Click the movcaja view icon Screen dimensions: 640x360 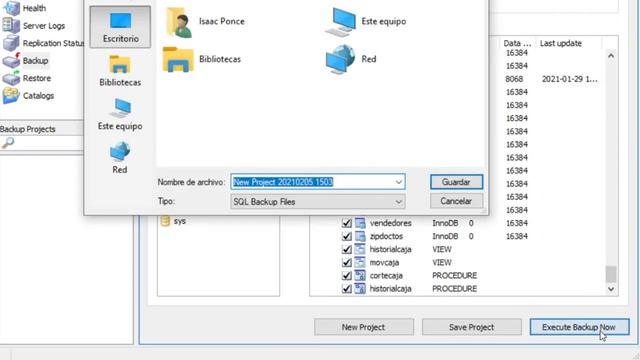coord(360,262)
